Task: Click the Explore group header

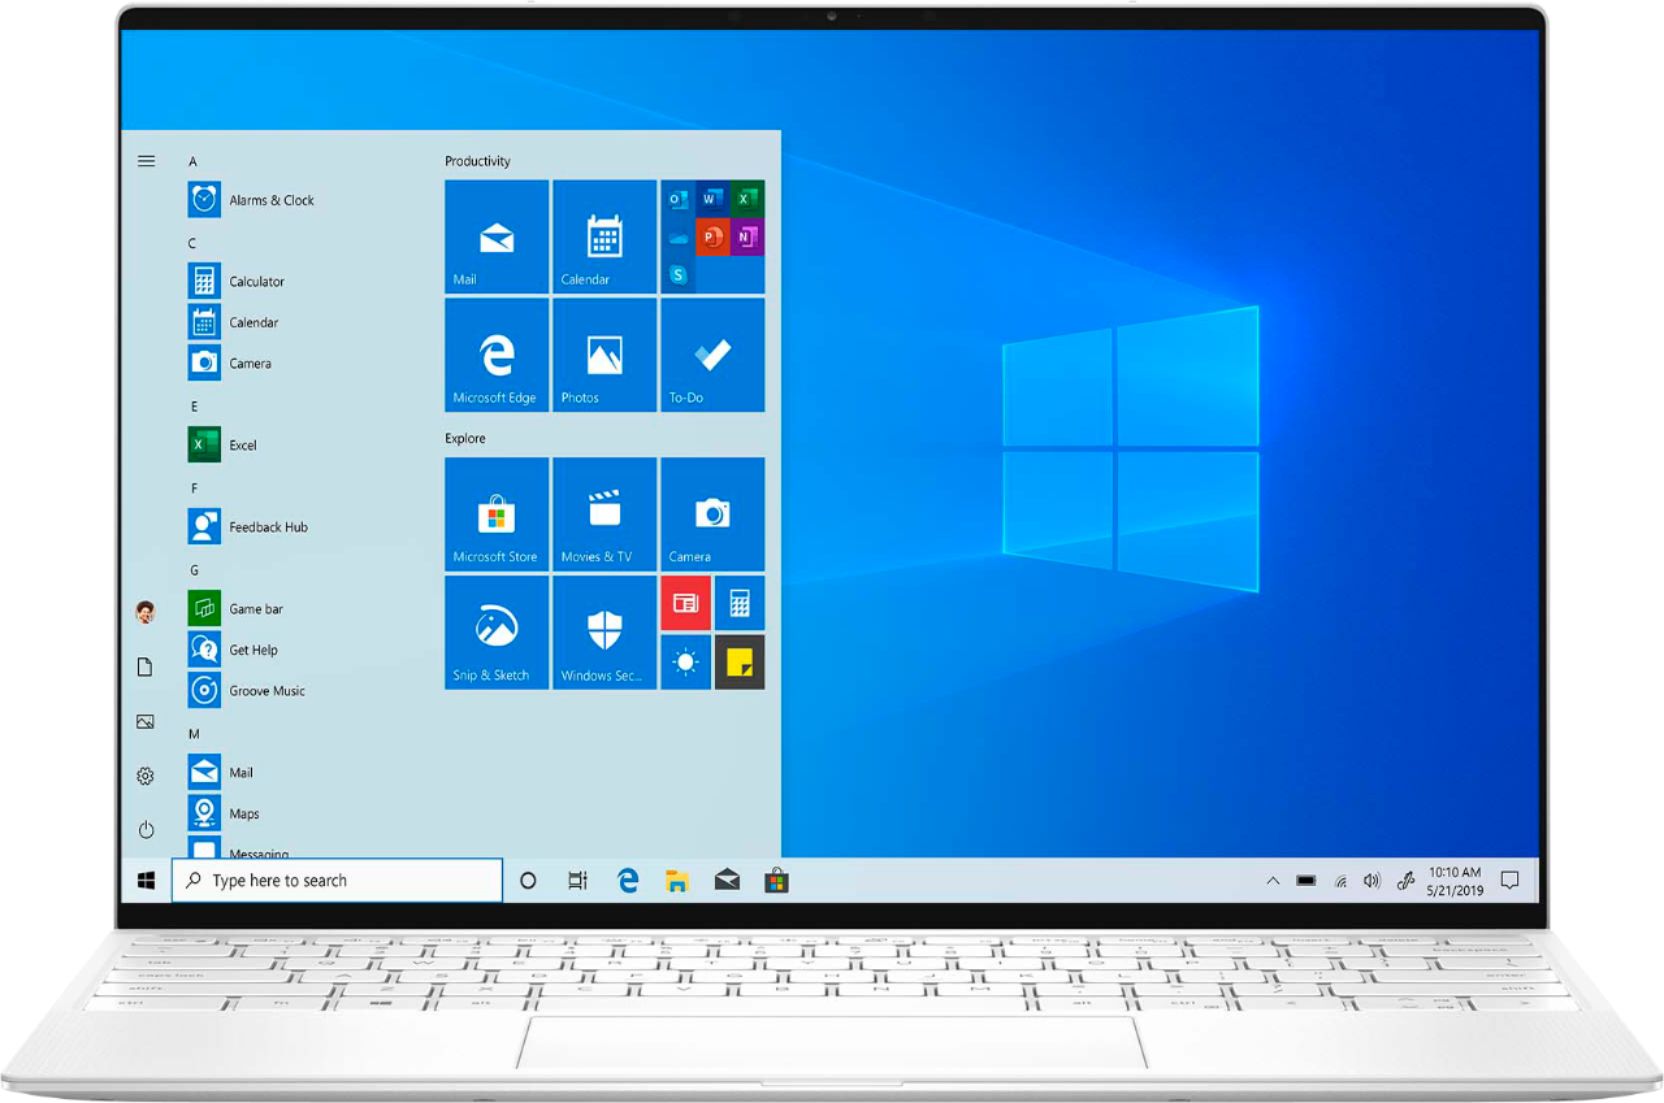Action: [x=465, y=438]
